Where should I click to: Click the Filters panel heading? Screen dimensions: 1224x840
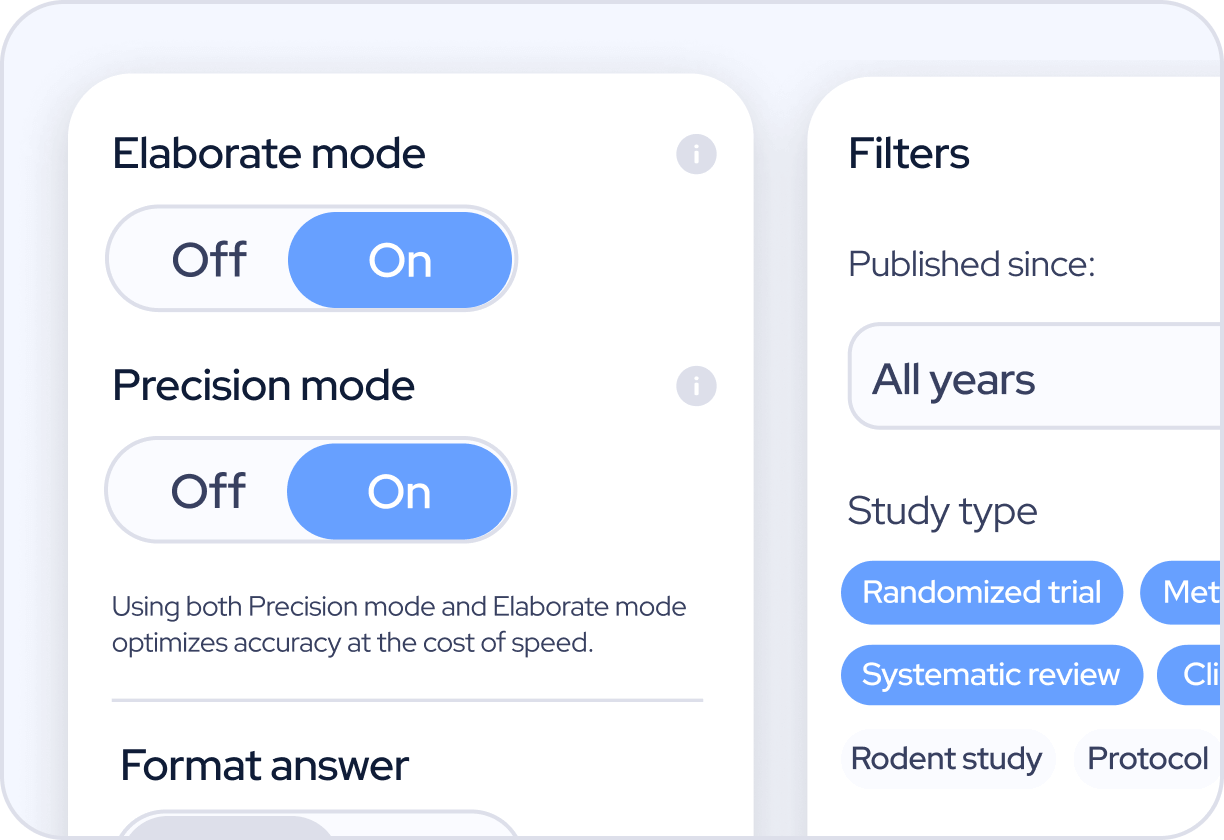[909, 154]
